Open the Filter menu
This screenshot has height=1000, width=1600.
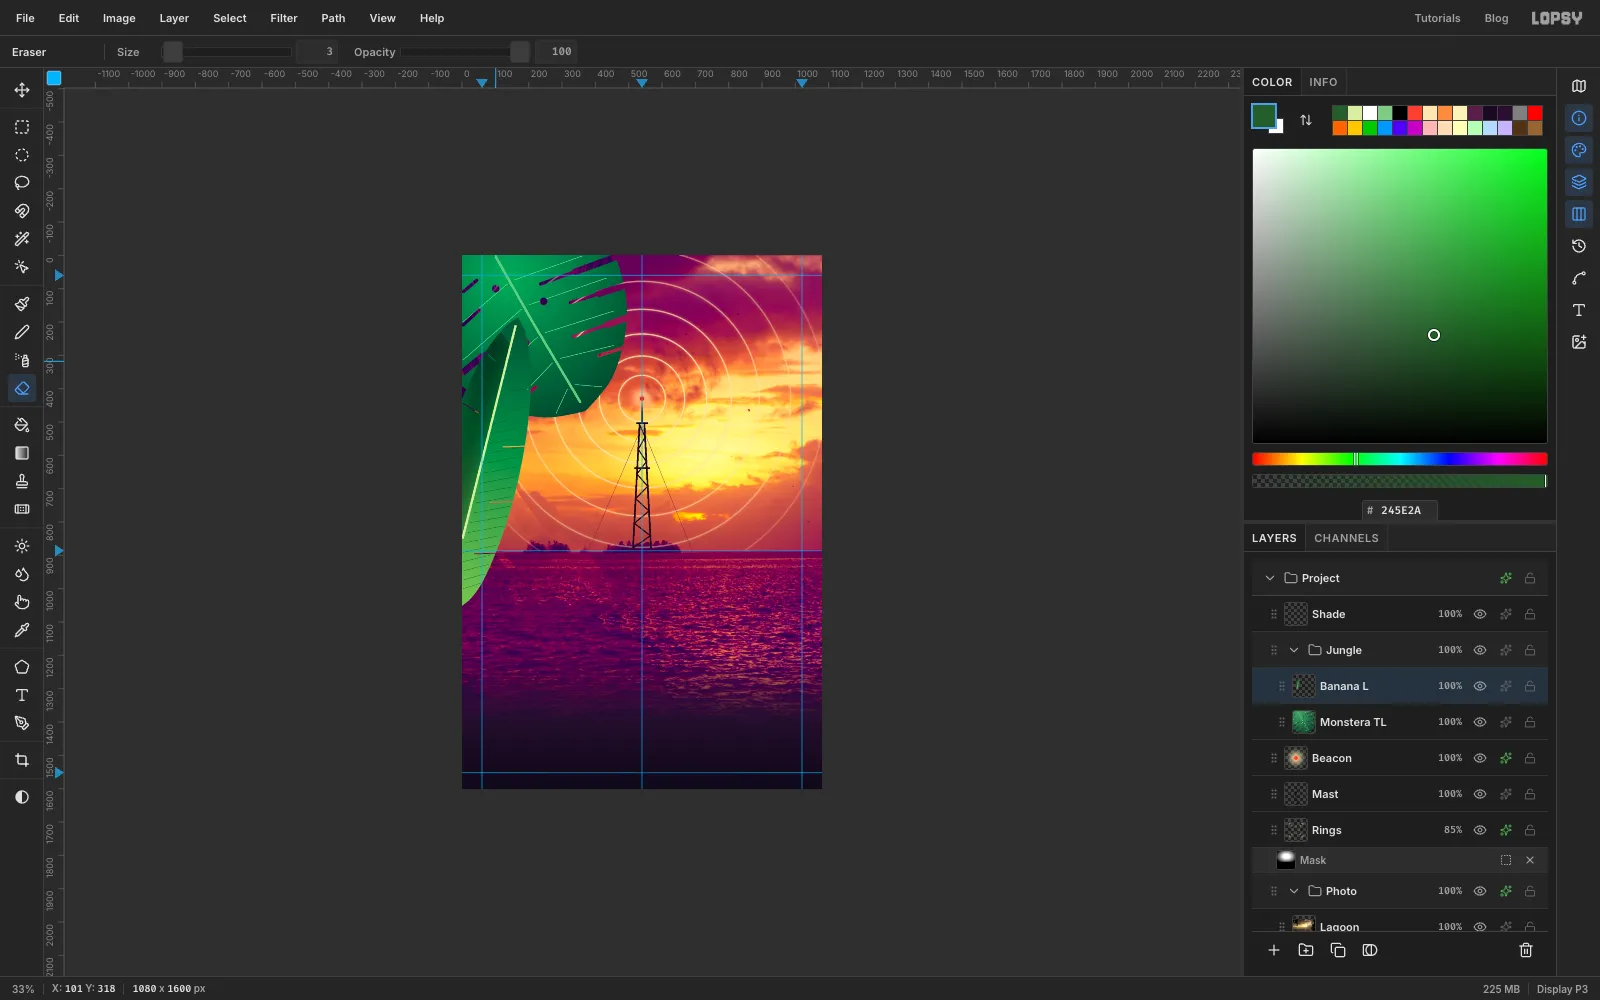tap(284, 18)
